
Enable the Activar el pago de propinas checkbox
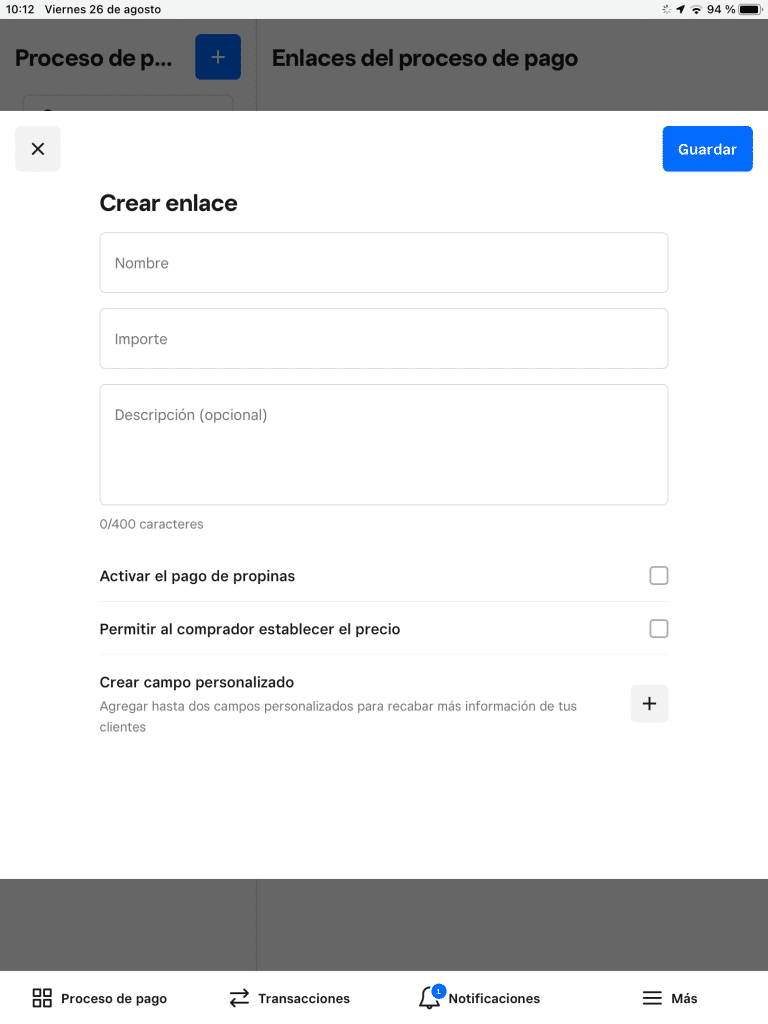(x=658, y=575)
